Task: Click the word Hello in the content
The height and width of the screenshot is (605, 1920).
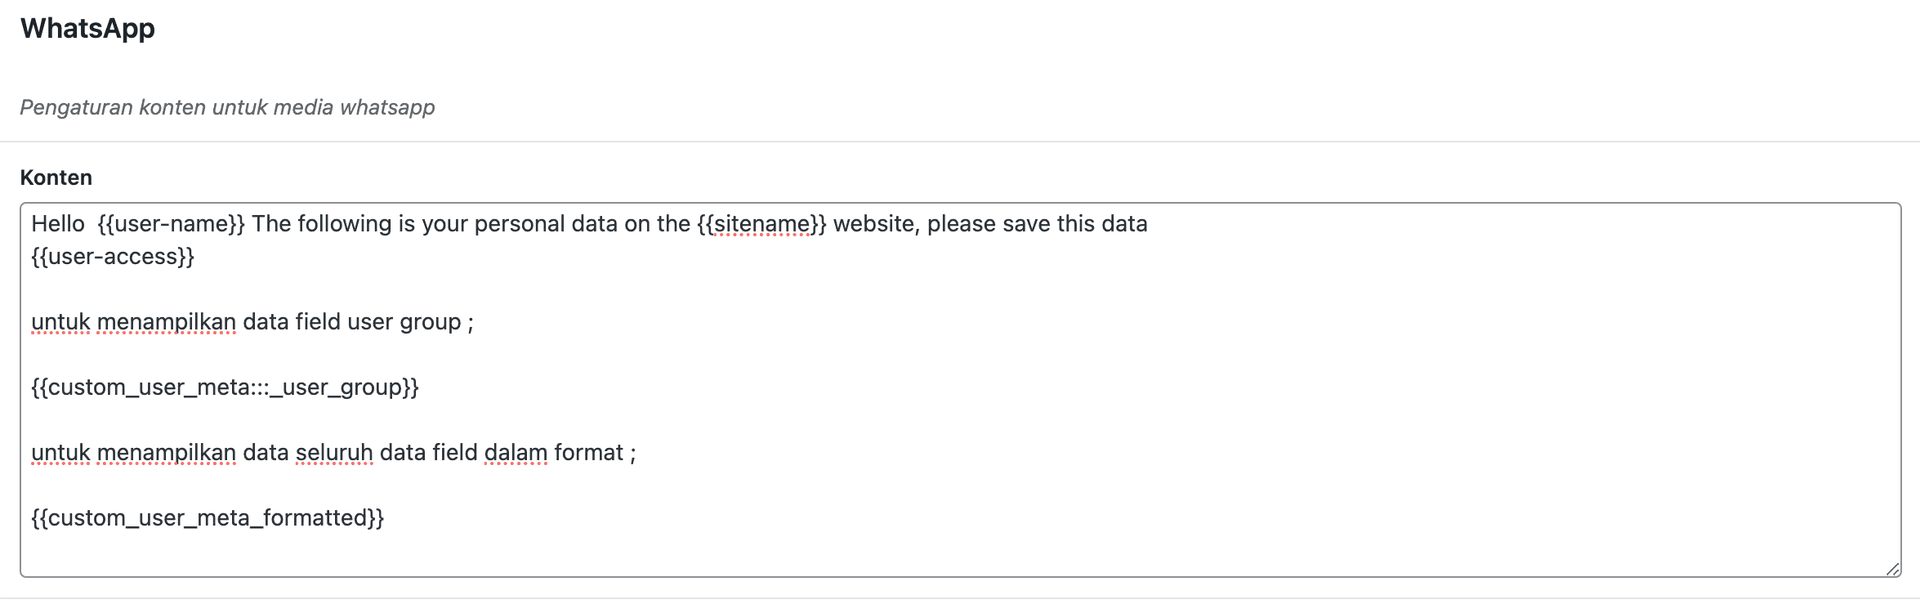Action: click(x=58, y=224)
